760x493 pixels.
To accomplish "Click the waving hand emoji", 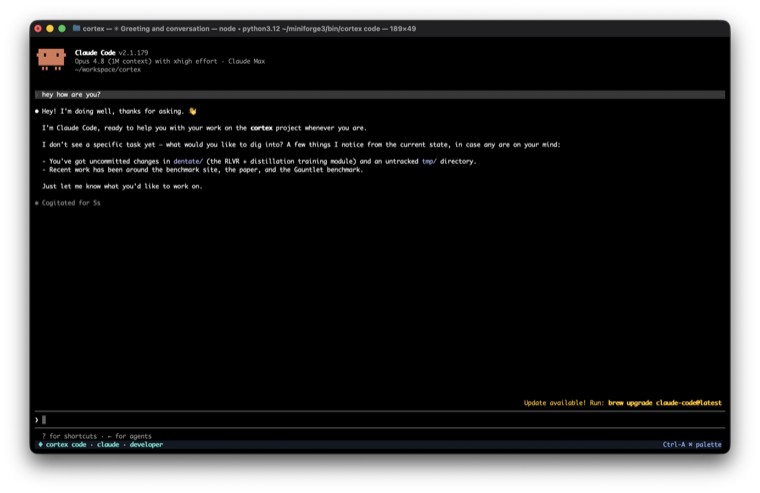I will click(x=193, y=111).
